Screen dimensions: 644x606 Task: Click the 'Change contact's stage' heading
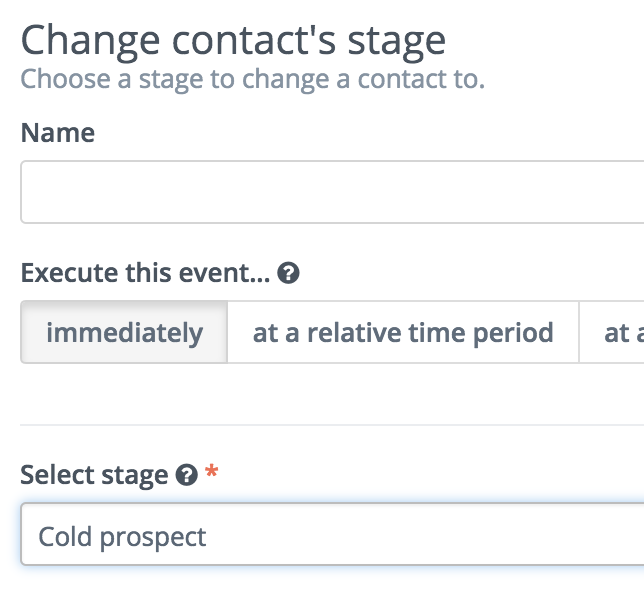coord(233,43)
